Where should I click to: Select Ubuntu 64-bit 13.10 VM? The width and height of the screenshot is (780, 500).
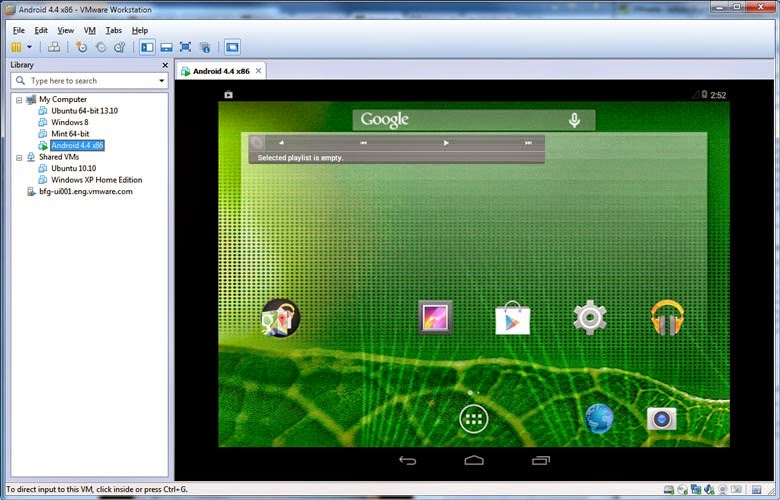[85, 110]
